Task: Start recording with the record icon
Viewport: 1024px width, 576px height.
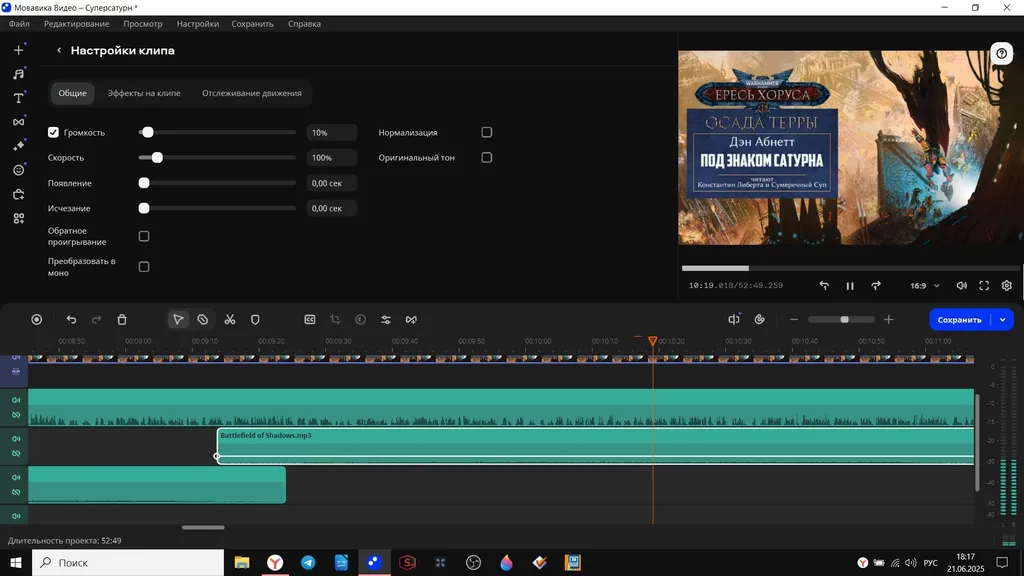Action: click(x=37, y=319)
